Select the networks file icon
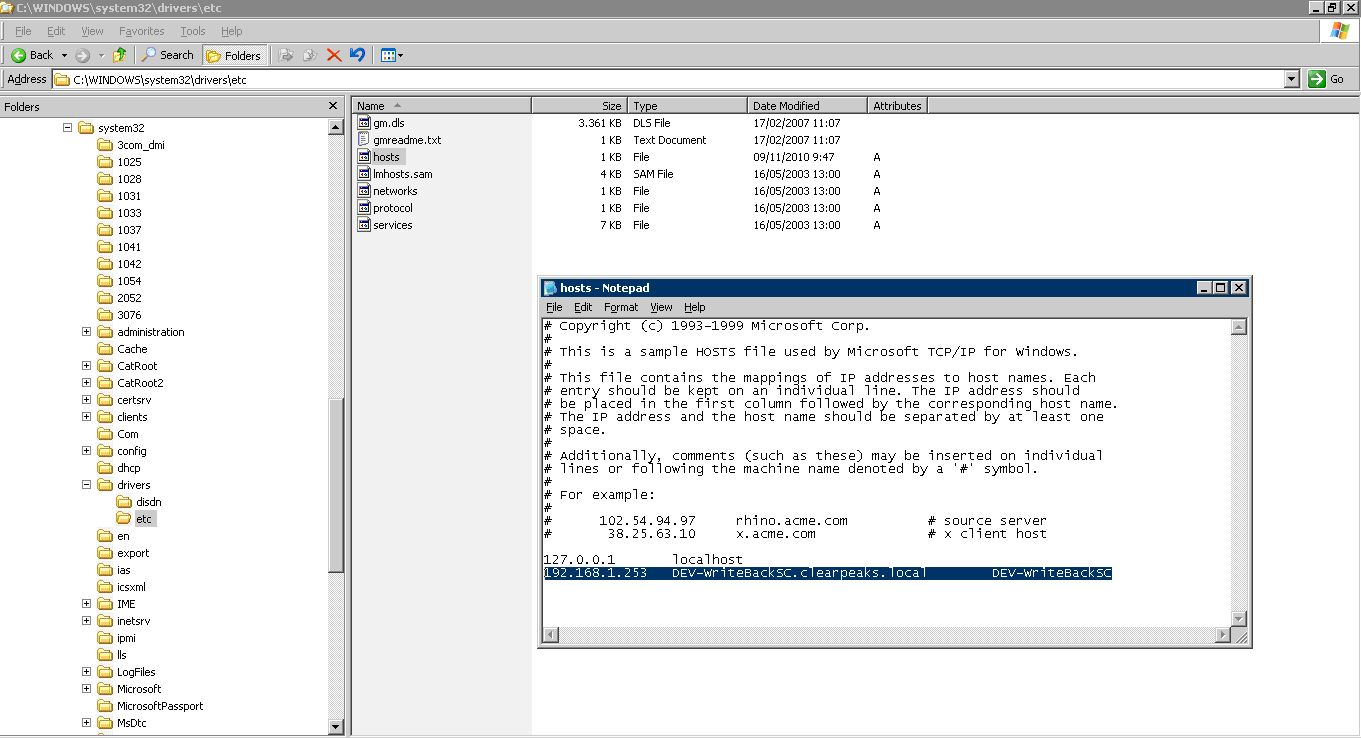This screenshot has width=1361, height=738. 364,191
